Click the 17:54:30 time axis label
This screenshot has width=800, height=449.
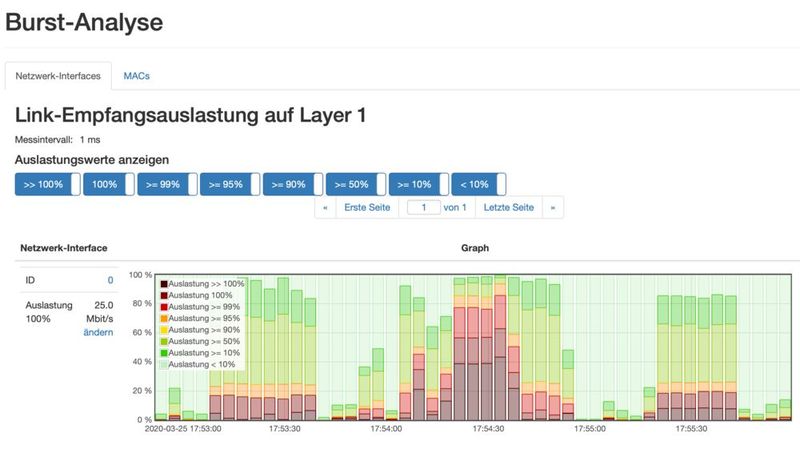tap(488, 429)
